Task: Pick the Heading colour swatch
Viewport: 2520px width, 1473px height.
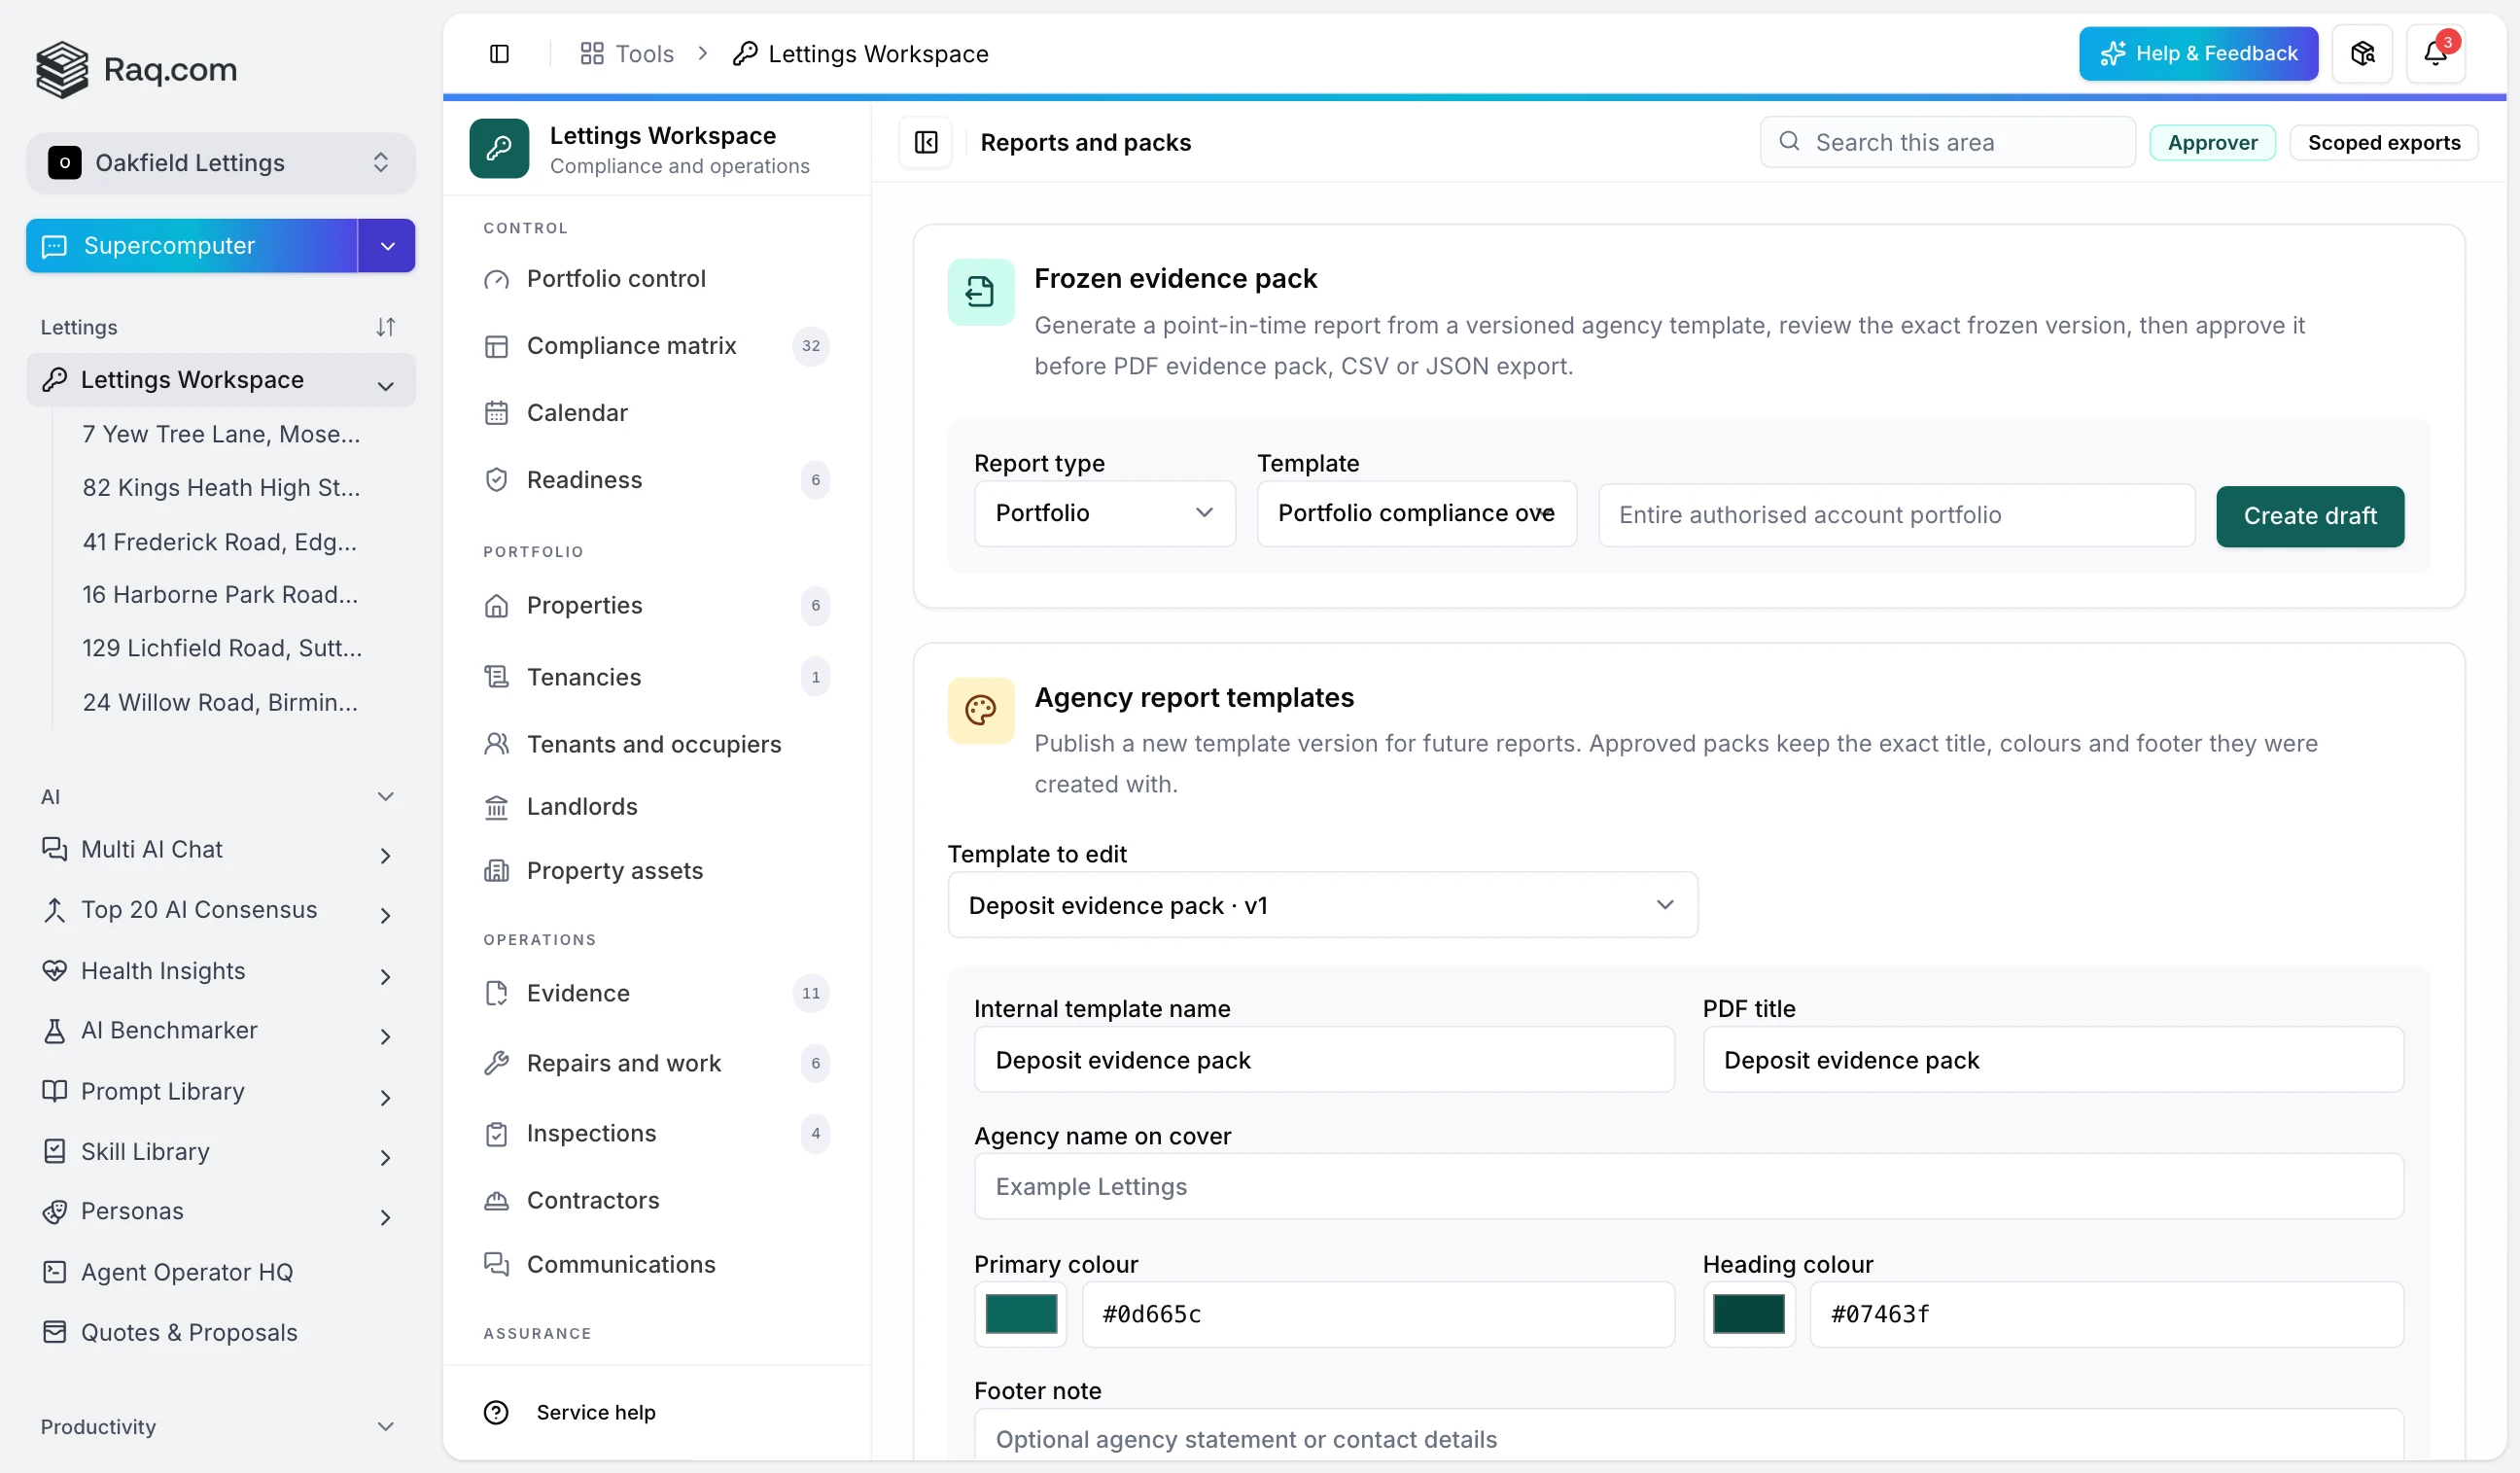Action: pyautogui.click(x=1748, y=1314)
